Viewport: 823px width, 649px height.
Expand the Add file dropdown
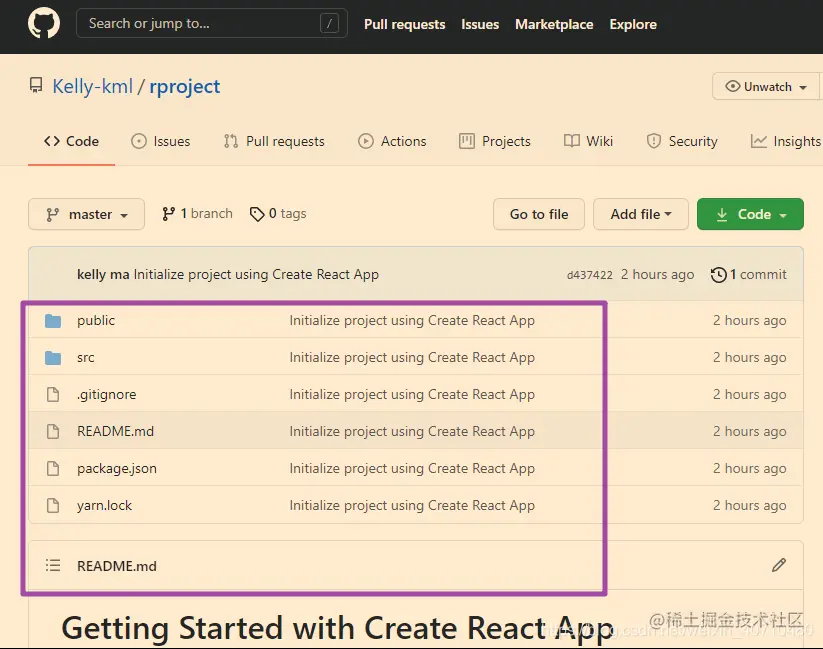[641, 214]
